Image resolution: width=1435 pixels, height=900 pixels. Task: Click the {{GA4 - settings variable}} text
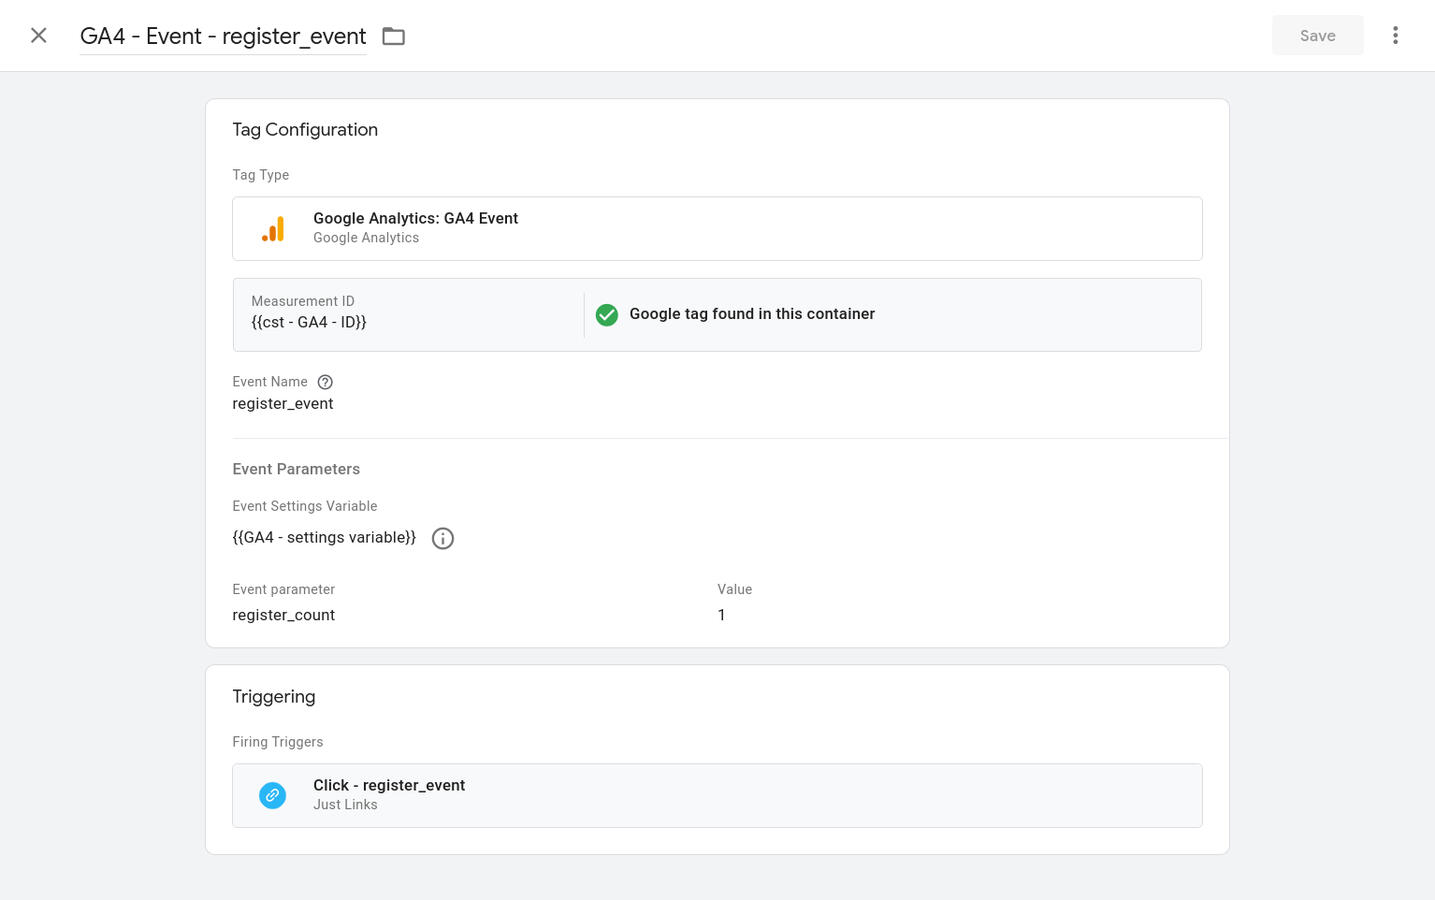click(x=324, y=538)
